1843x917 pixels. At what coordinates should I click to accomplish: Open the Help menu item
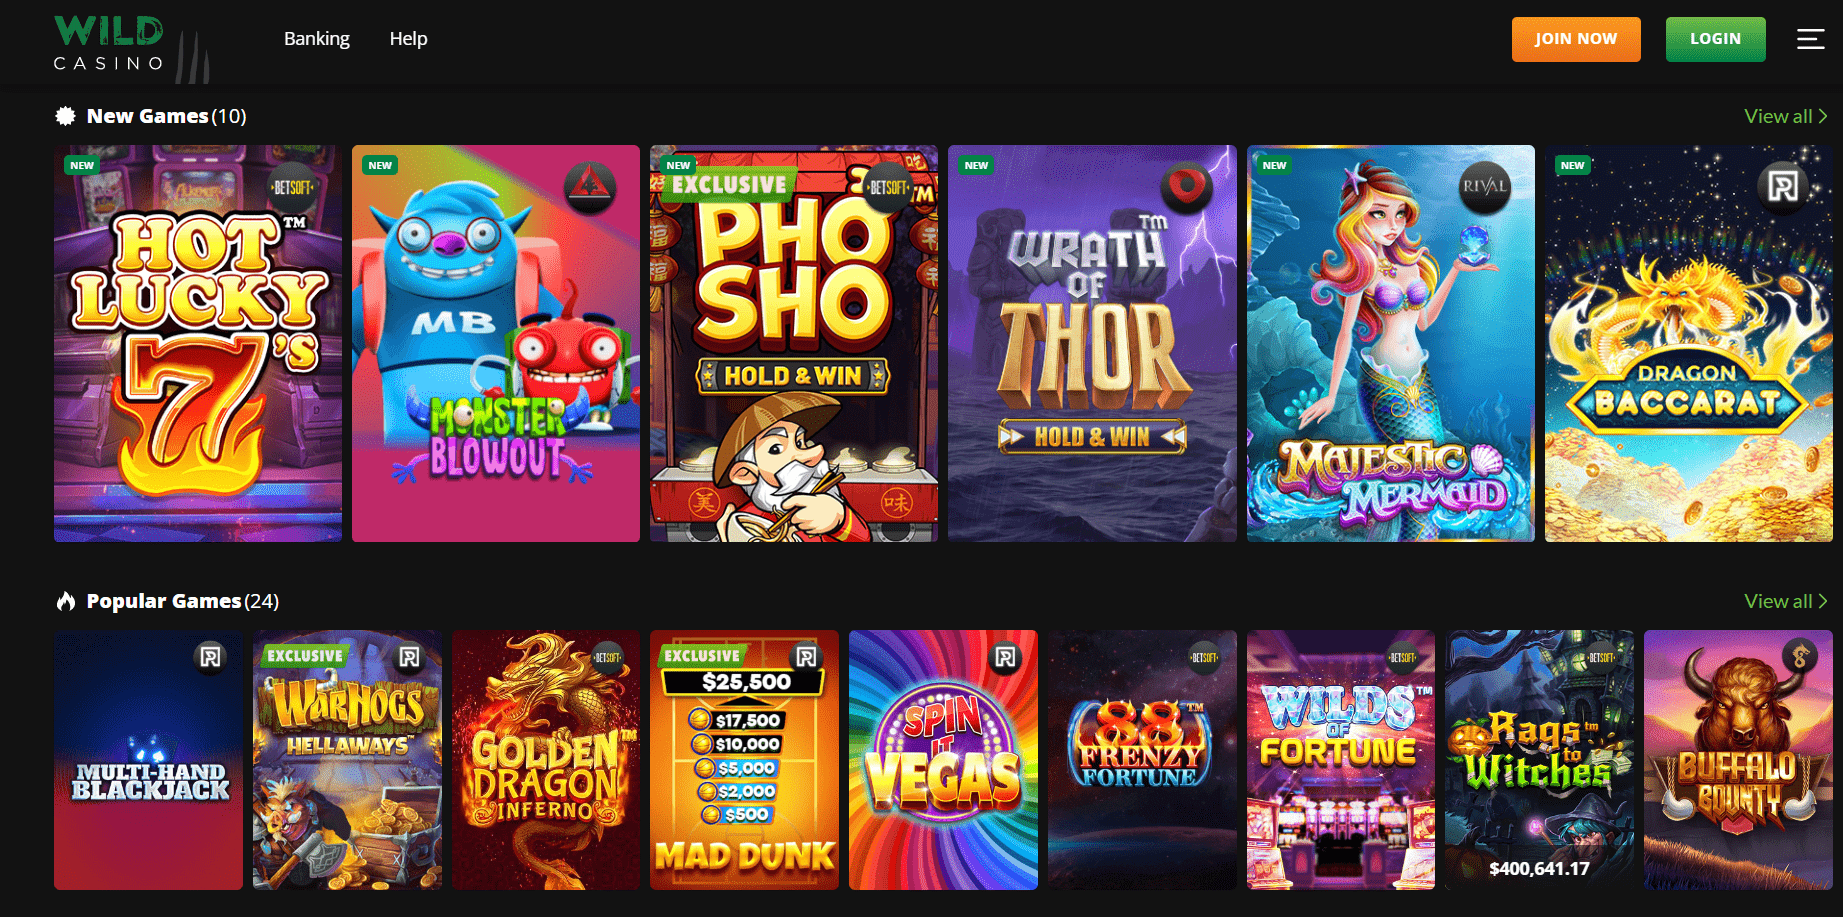click(408, 39)
